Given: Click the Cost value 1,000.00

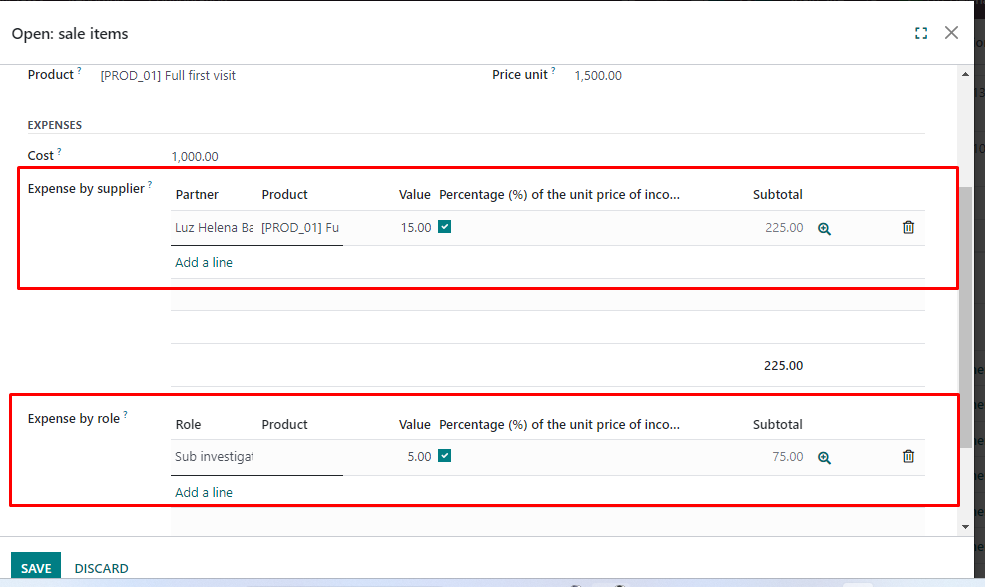Looking at the screenshot, I should pyautogui.click(x=195, y=156).
